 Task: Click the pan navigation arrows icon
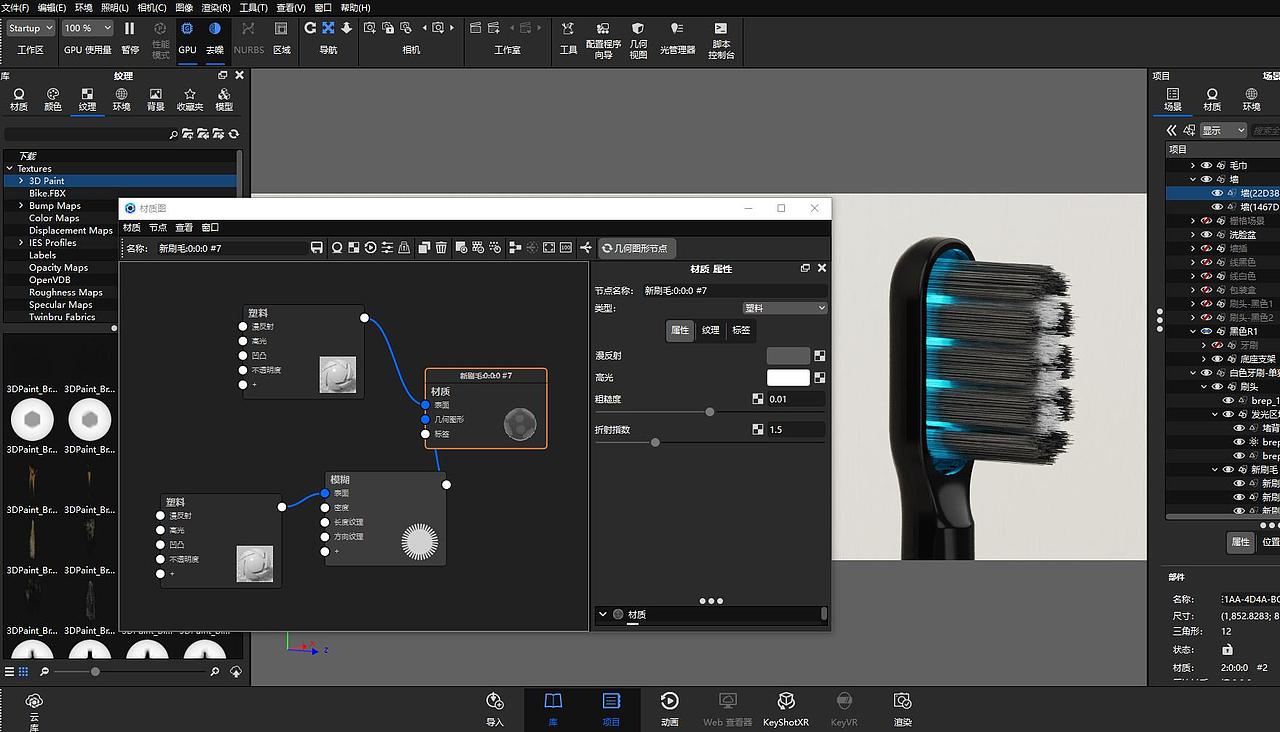328,28
